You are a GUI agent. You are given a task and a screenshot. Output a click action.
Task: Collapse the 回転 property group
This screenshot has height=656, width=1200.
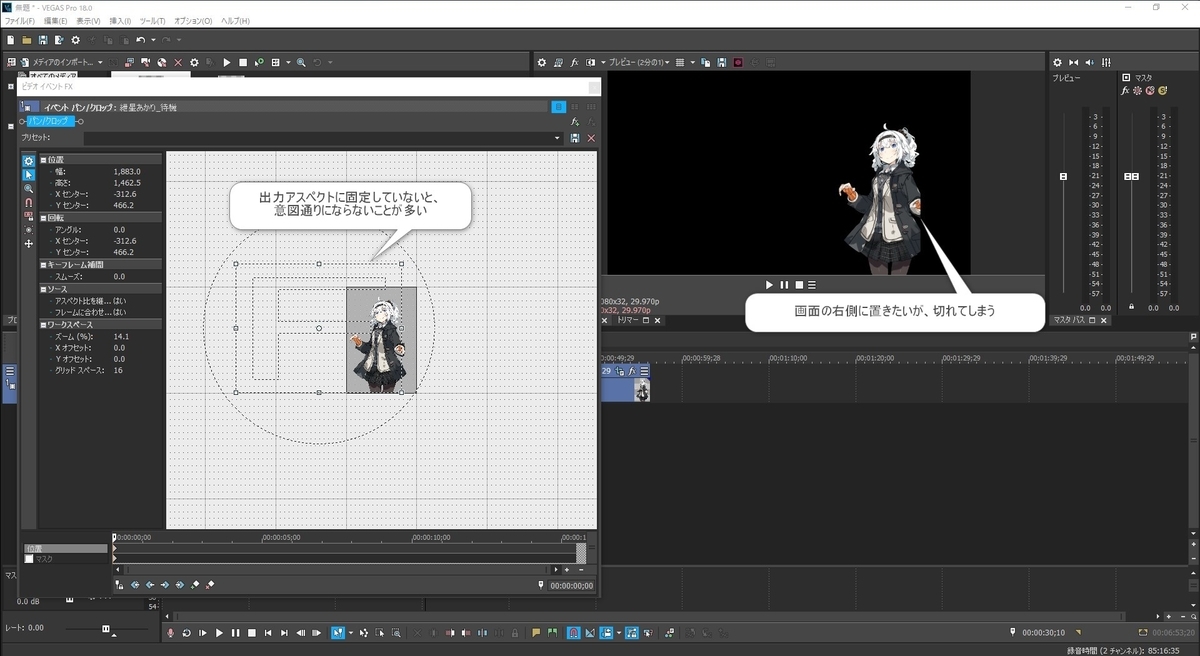tap(44, 217)
